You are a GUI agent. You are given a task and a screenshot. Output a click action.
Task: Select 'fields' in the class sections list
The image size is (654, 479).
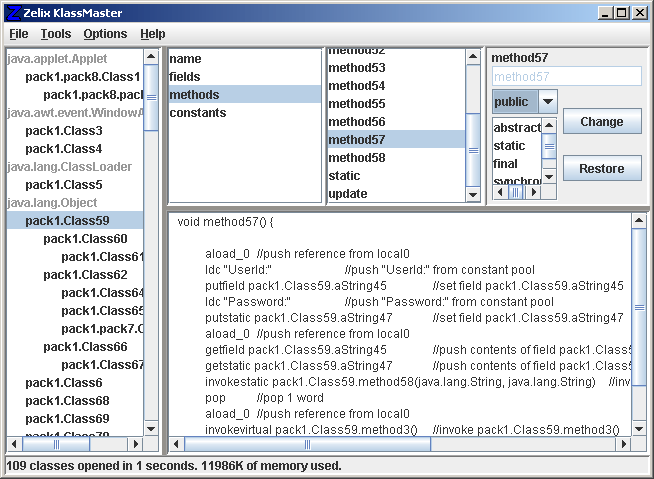pyautogui.click(x=245, y=76)
